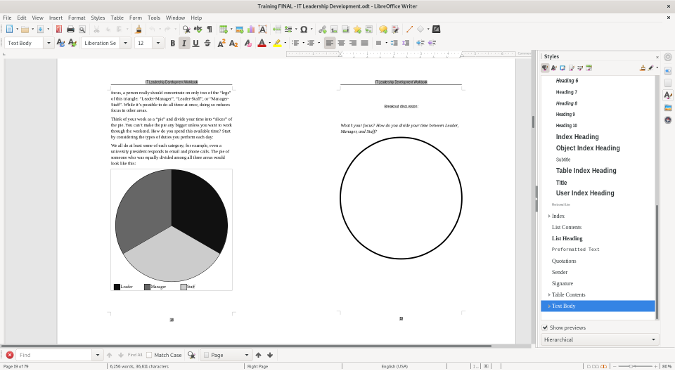Screen dimensions: 675x370
Task: Insert a table using toolbar icon
Action: coord(223,29)
